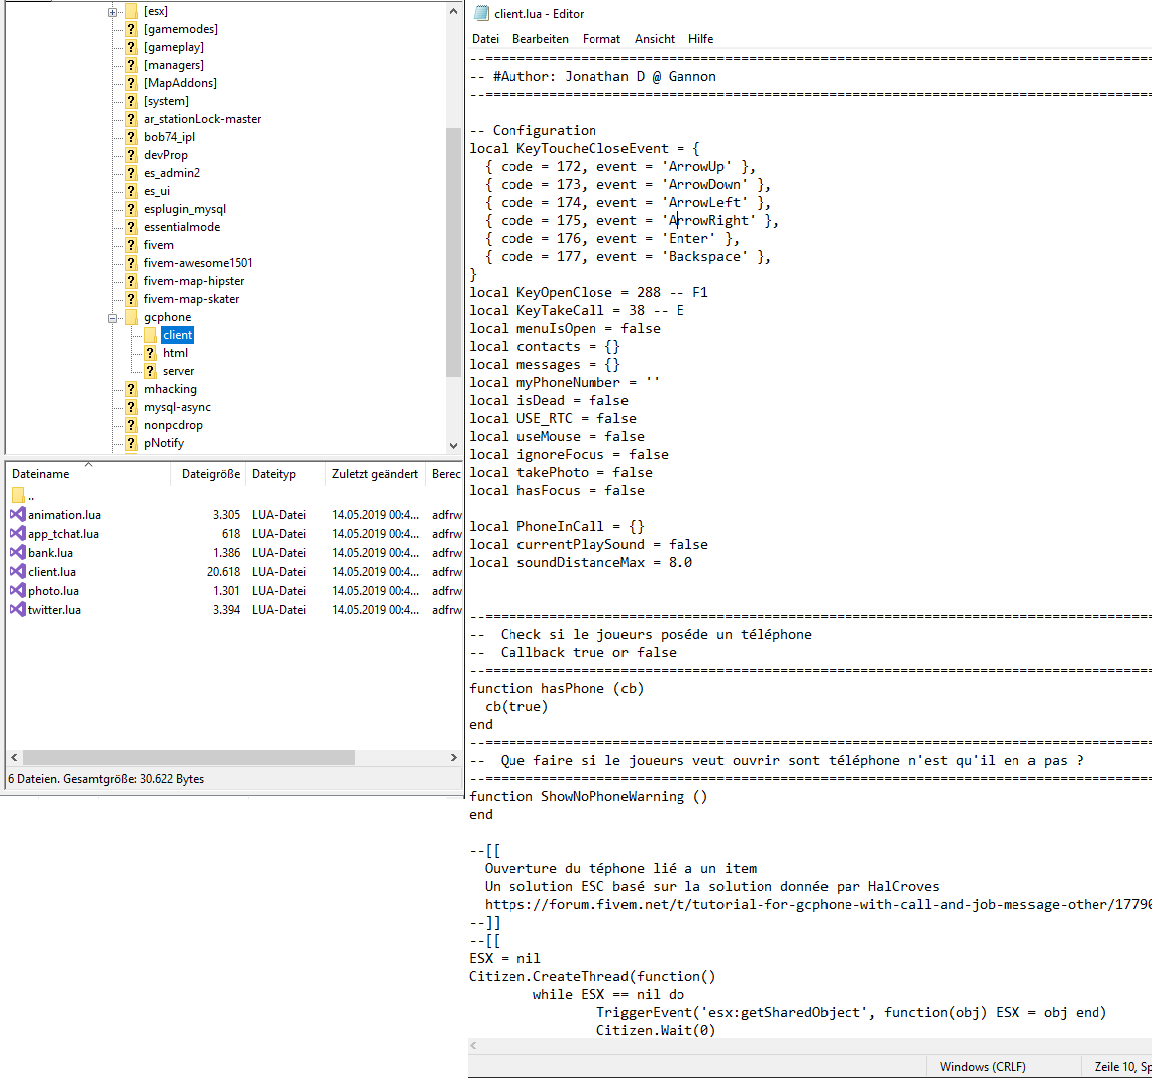The height and width of the screenshot is (1079, 1152).
Task: Click the Visual Studio icon beside animation.lua
Action: tap(17, 515)
